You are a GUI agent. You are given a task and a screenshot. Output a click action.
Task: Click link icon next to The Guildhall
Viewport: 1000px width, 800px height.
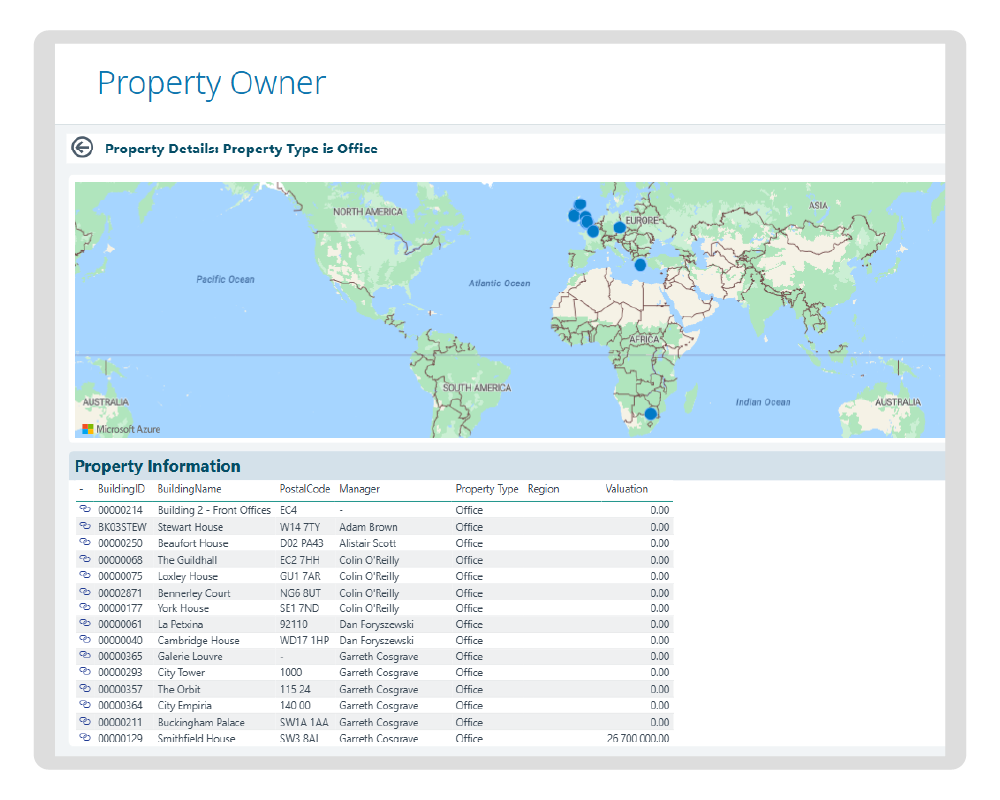click(x=85, y=560)
